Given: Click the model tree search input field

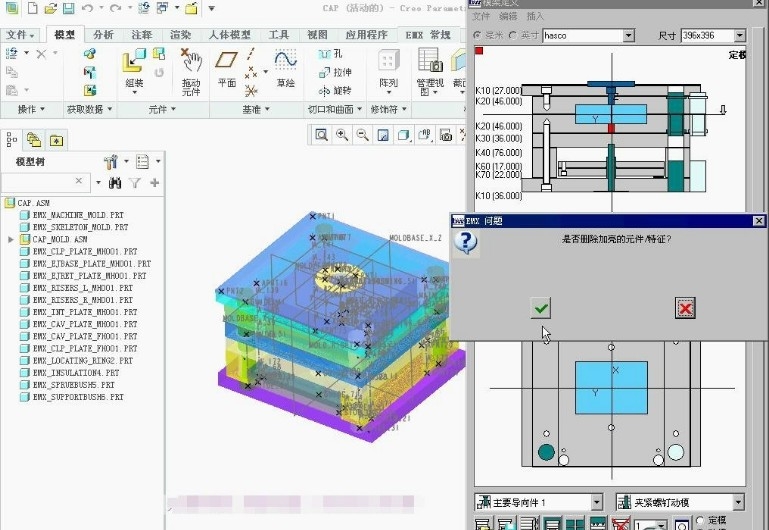Looking at the screenshot, I should point(46,181).
